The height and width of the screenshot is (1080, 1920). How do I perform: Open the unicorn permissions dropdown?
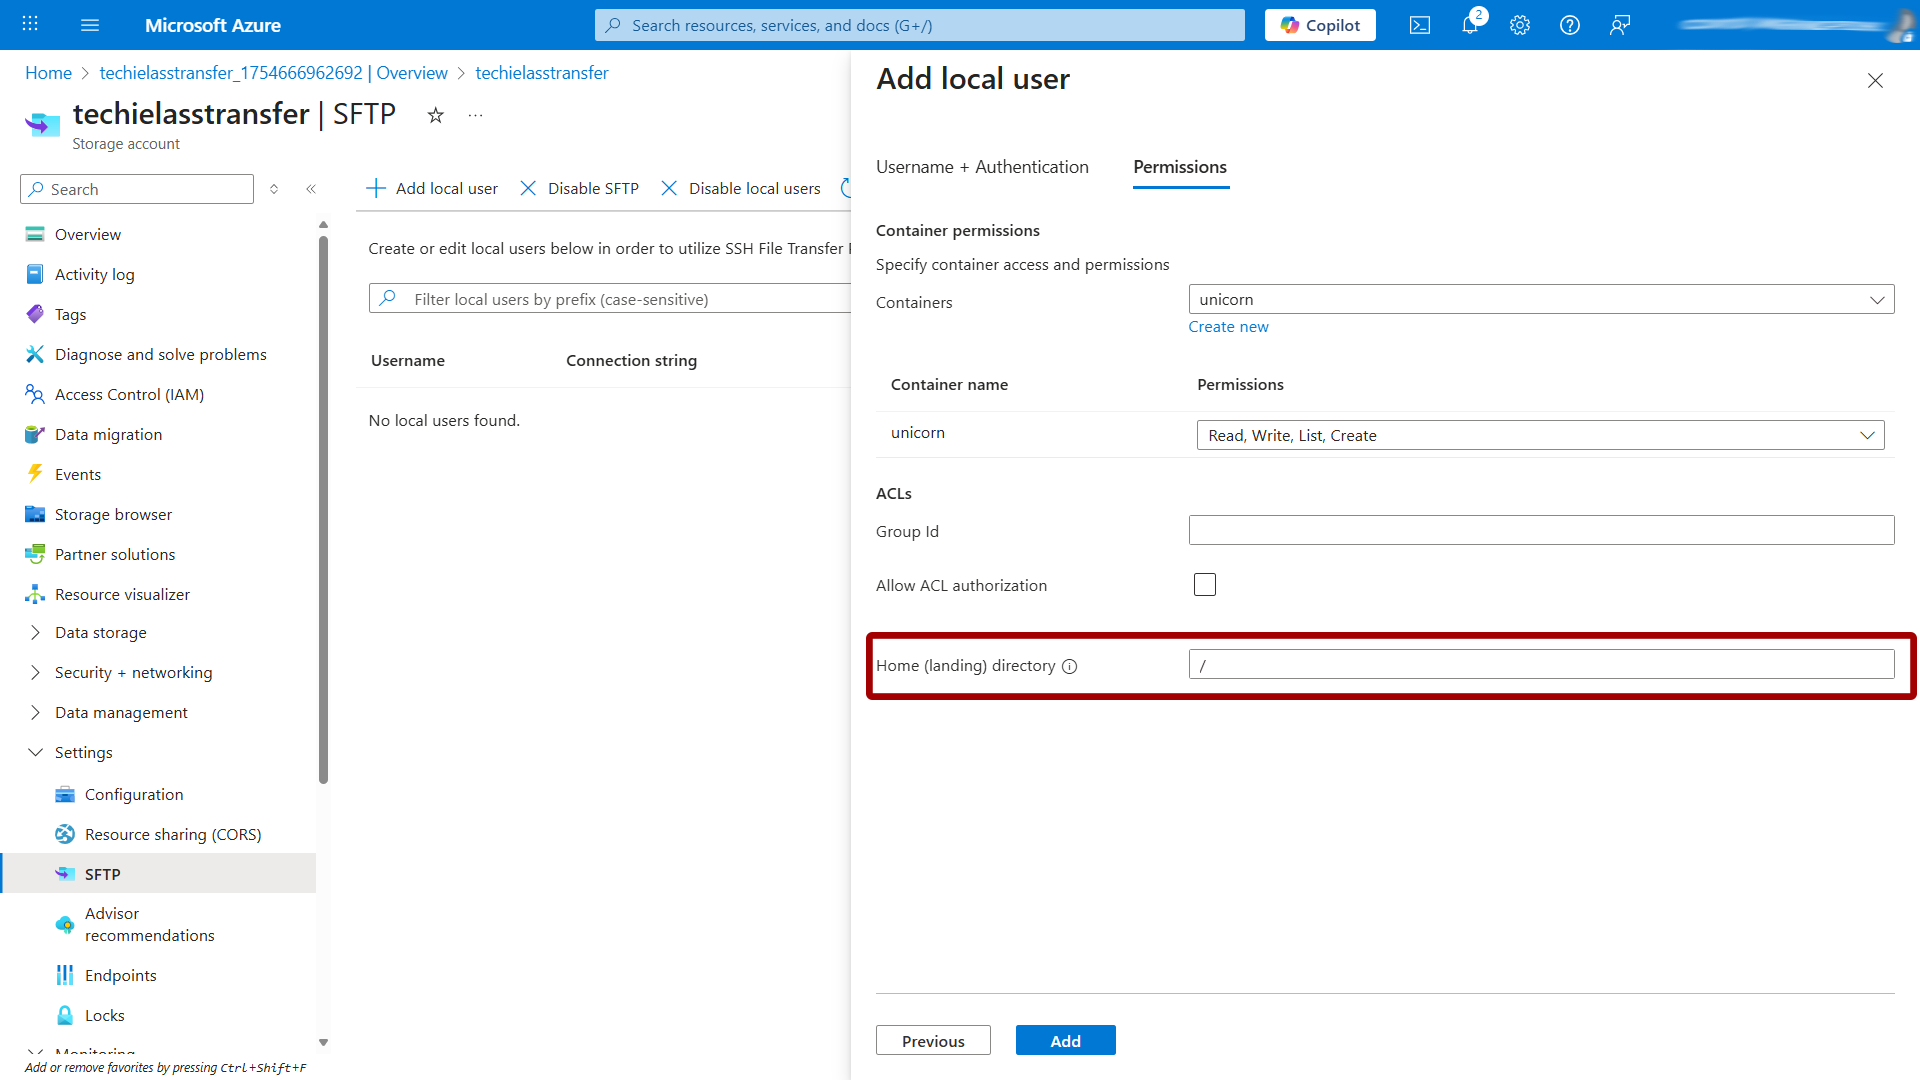pos(1868,435)
